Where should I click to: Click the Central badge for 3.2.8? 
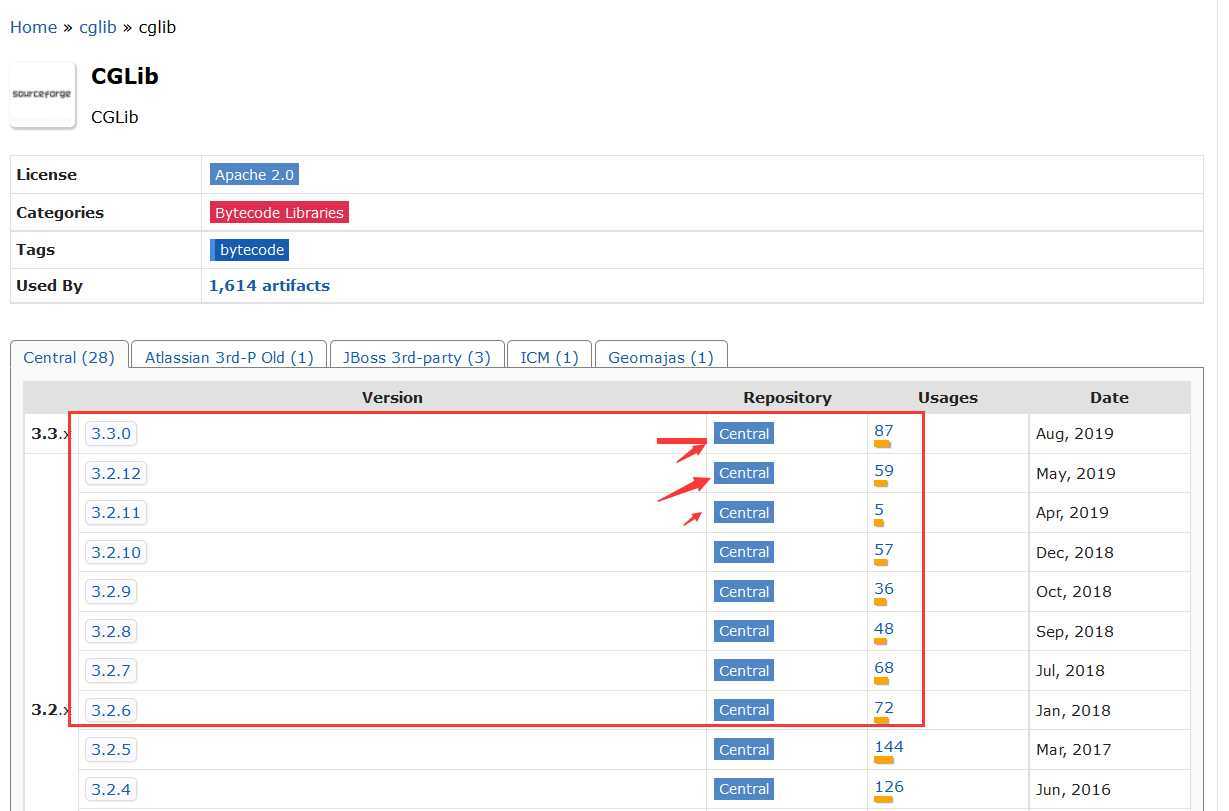(x=744, y=631)
